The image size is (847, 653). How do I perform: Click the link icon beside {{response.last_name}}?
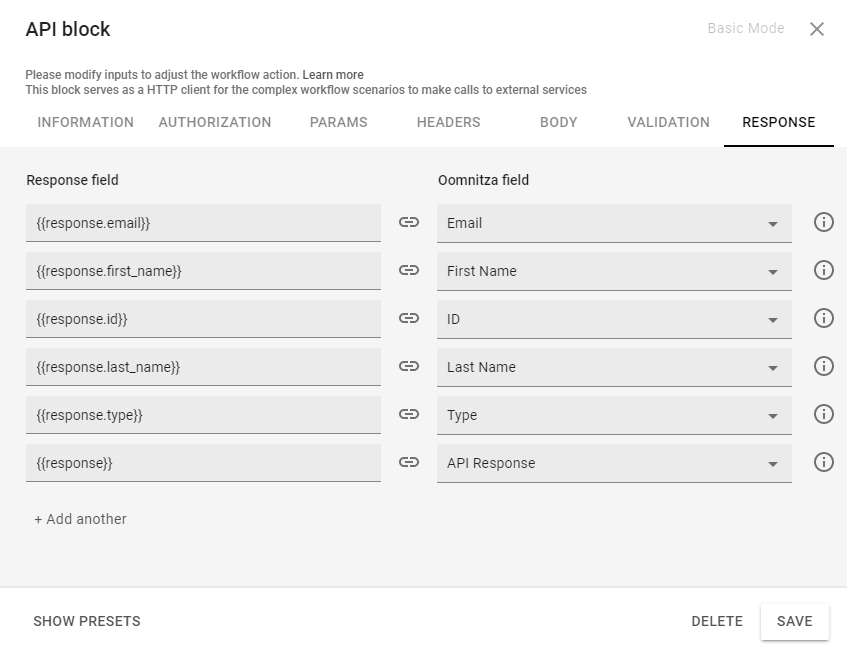409,366
